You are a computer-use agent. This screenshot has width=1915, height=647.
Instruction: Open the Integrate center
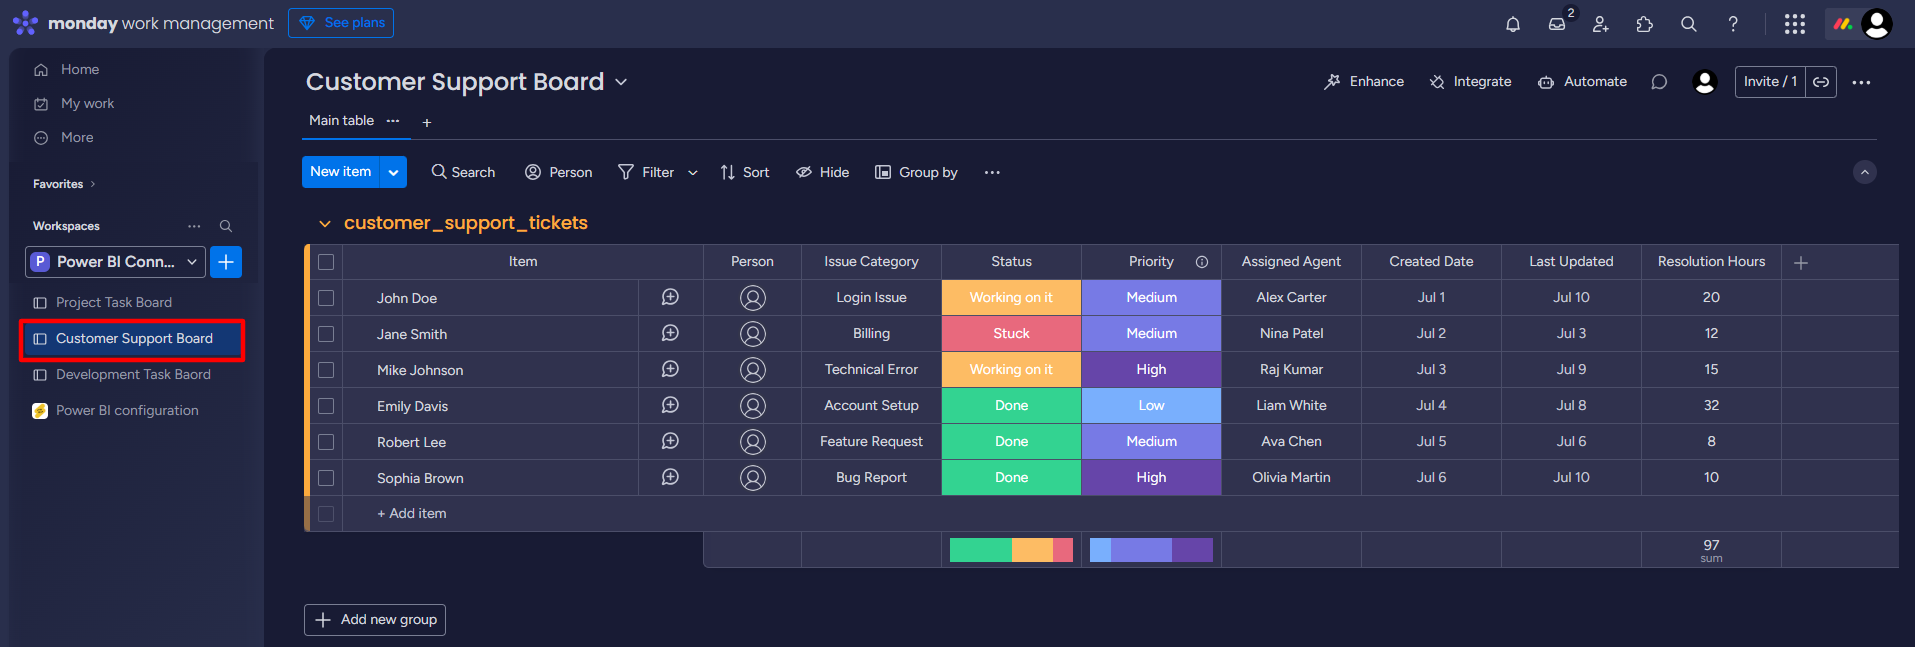click(1470, 82)
